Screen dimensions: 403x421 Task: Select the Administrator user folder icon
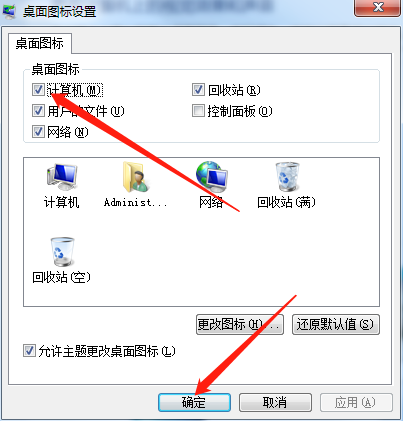coord(135,176)
